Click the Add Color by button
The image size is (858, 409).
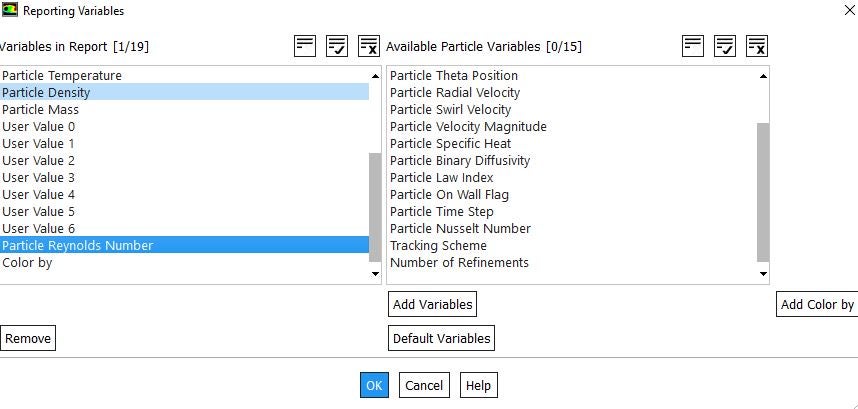[817, 304]
